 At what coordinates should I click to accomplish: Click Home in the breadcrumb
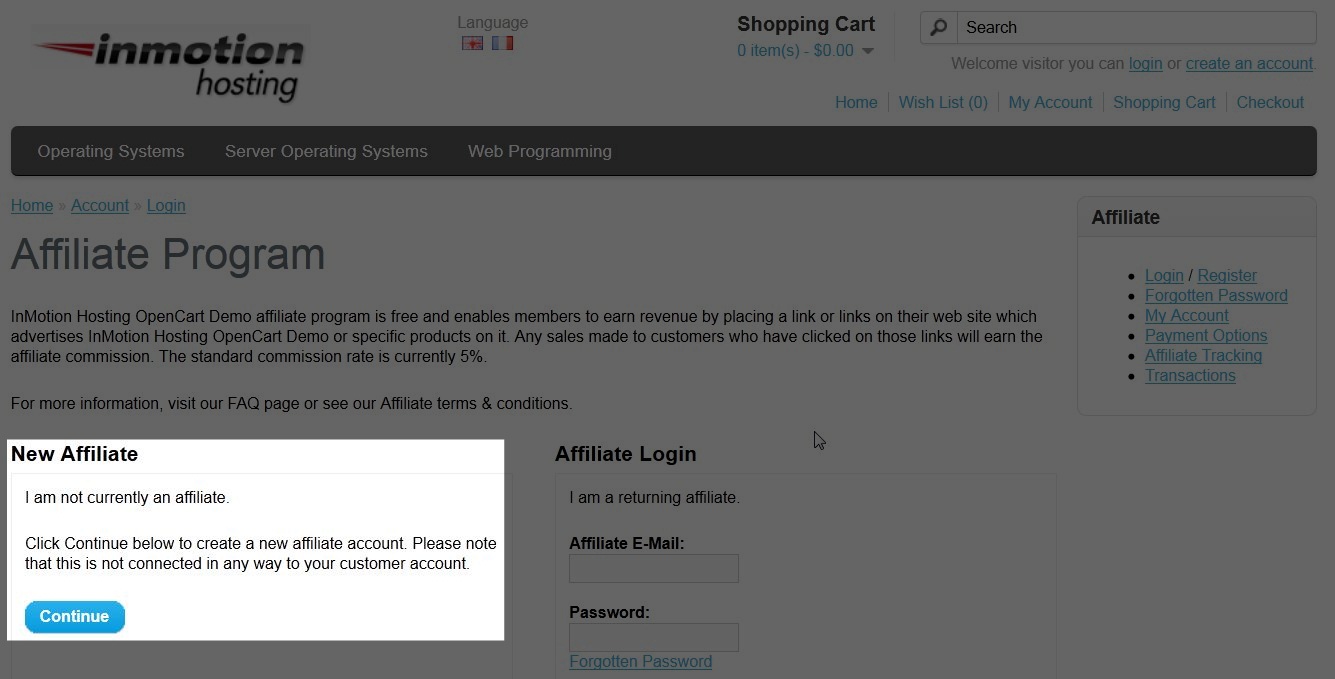coord(32,205)
